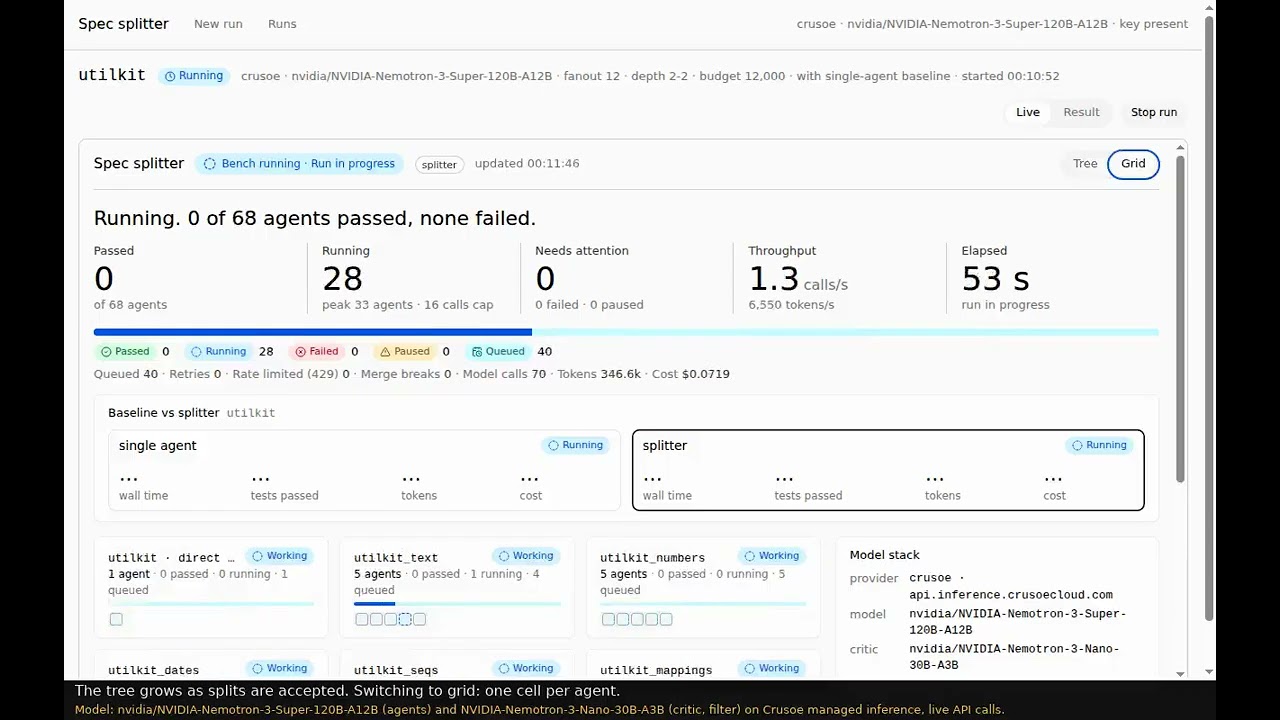Click the Tokens 346.6k text
The height and width of the screenshot is (720, 1280).
599,374
